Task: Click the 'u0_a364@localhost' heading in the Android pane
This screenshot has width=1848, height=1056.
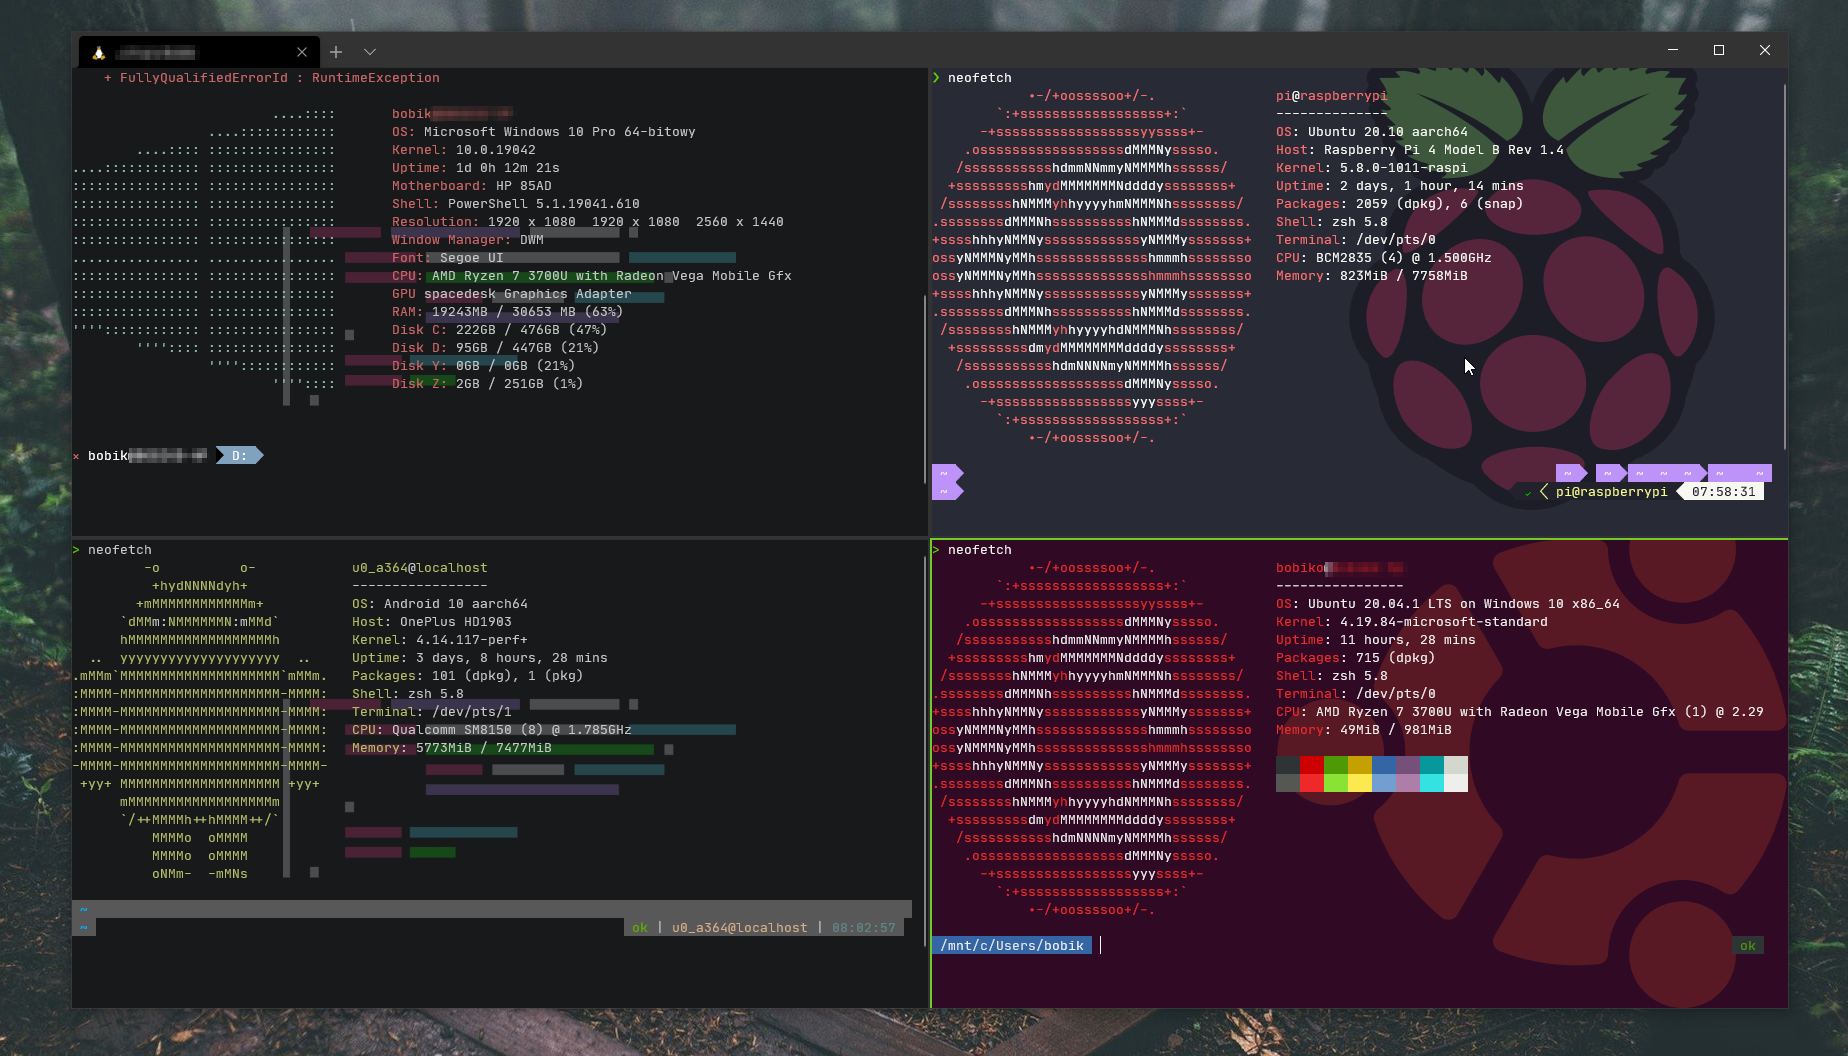Action: tap(420, 568)
